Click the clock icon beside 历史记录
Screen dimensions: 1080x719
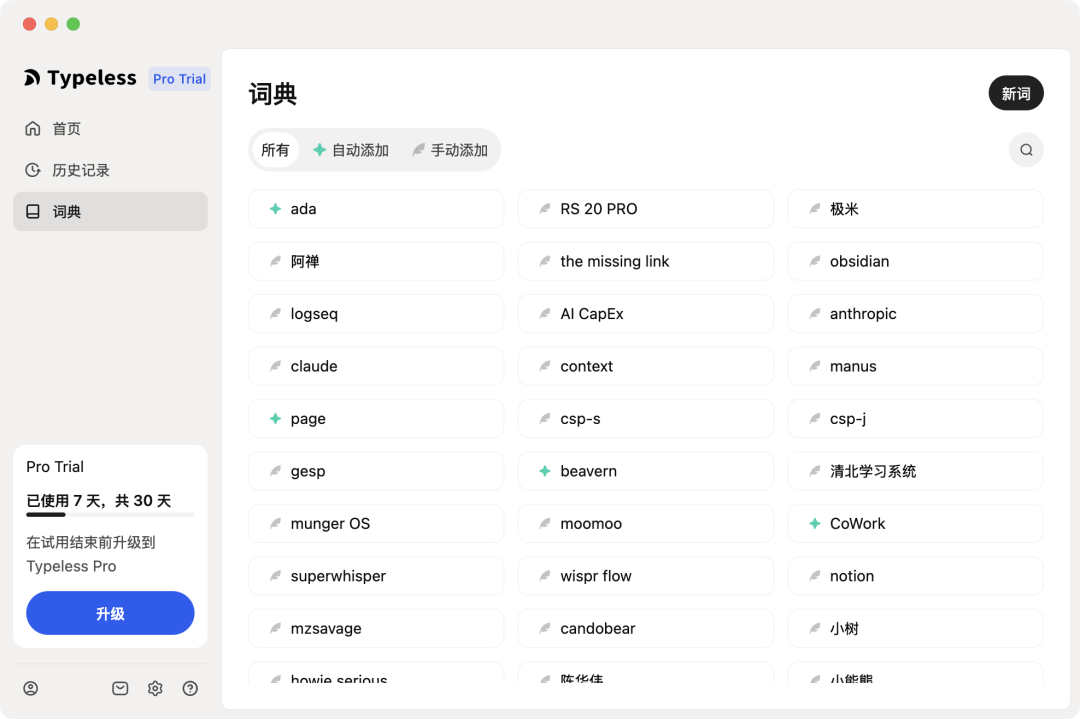coord(33,170)
